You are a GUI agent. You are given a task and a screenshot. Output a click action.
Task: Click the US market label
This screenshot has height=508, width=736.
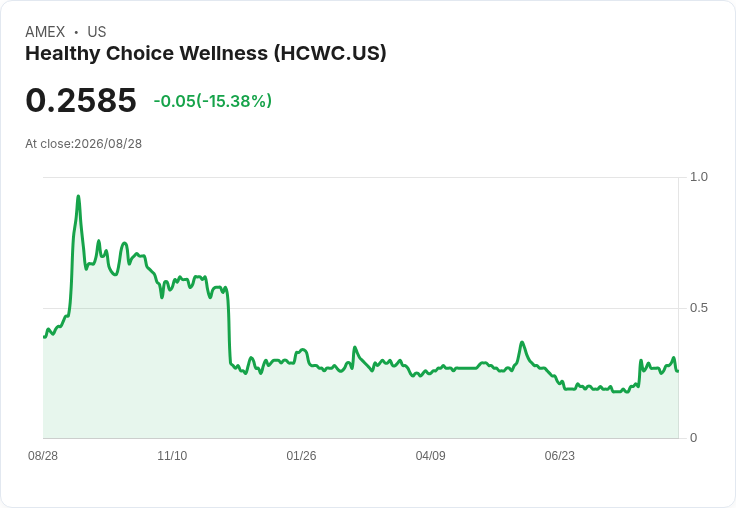[97, 32]
